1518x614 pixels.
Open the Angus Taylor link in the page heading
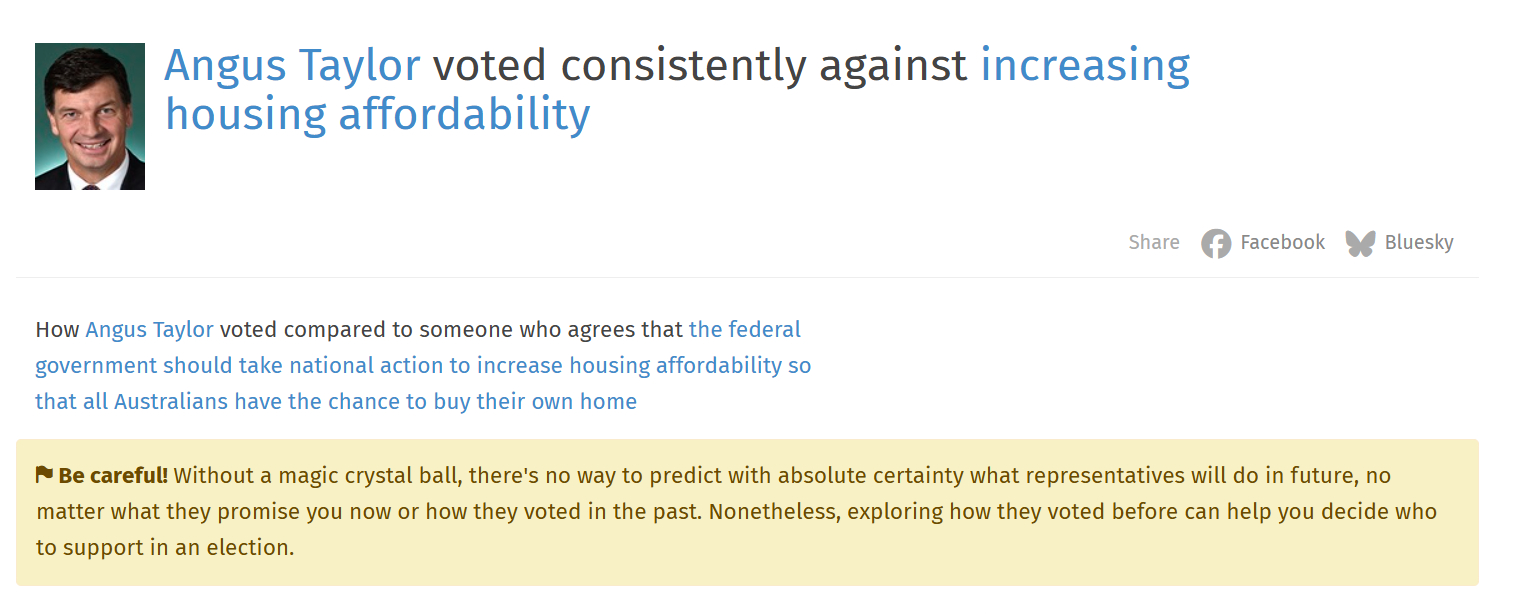tap(292, 66)
